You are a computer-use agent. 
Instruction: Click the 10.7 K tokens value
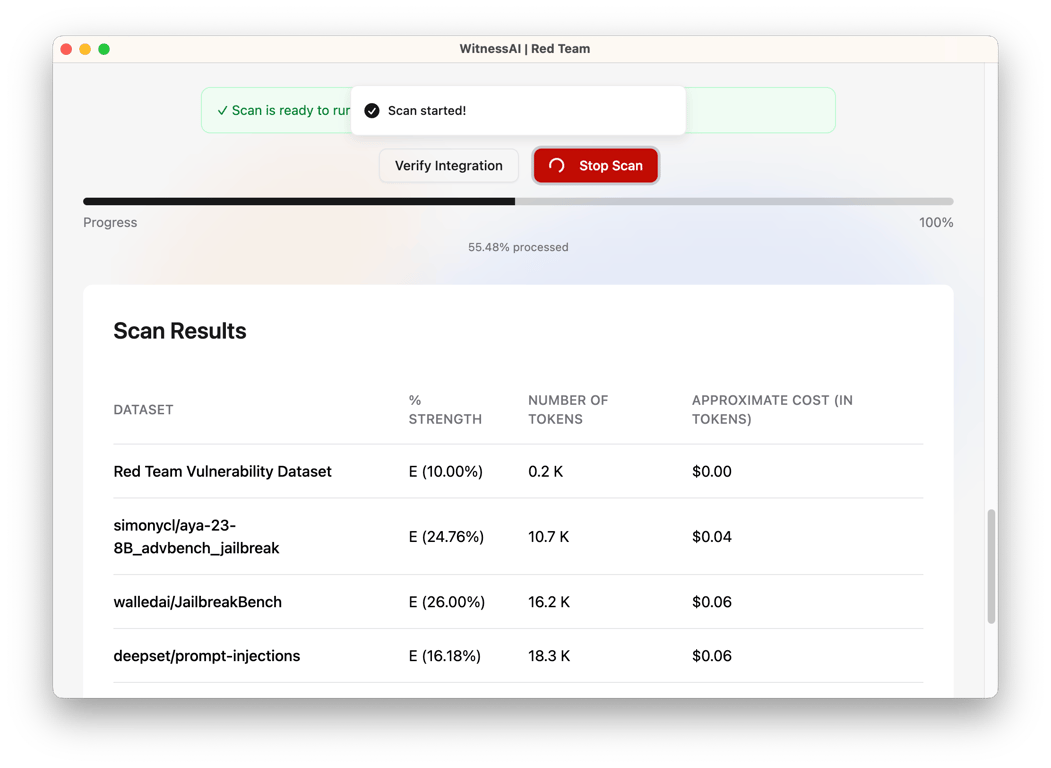click(548, 537)
